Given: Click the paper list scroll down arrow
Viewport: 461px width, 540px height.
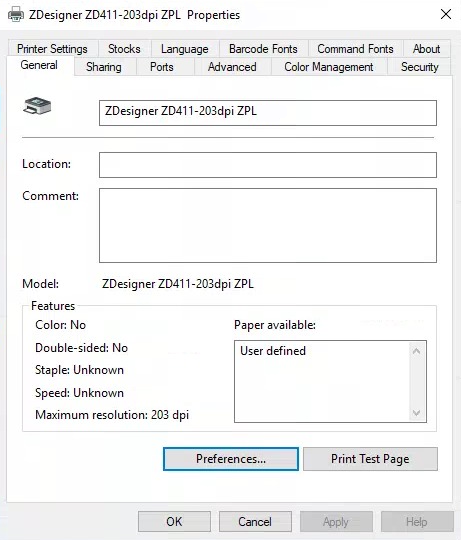Looking at the screenshot, I should (417, 413).
